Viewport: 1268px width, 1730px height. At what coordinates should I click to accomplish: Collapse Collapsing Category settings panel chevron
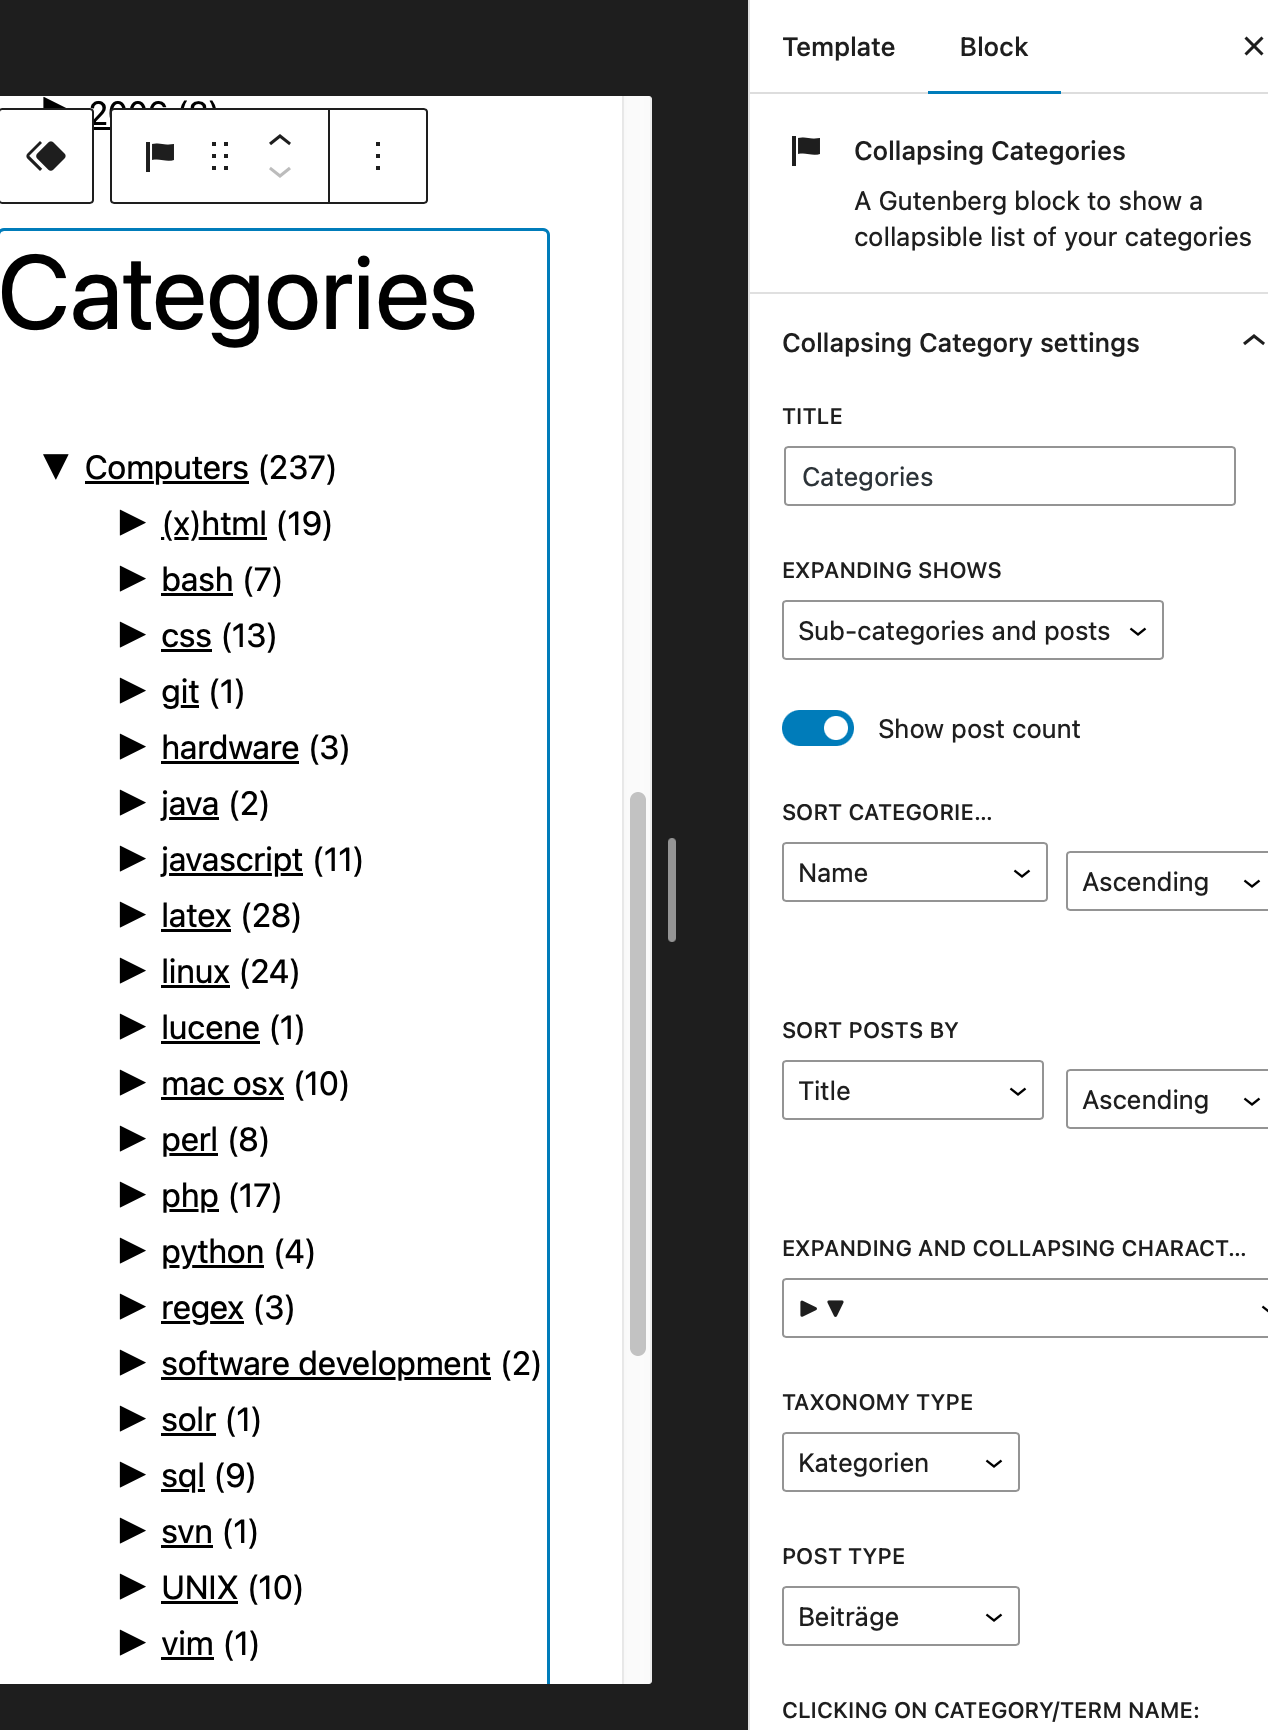click(1253, 342)
